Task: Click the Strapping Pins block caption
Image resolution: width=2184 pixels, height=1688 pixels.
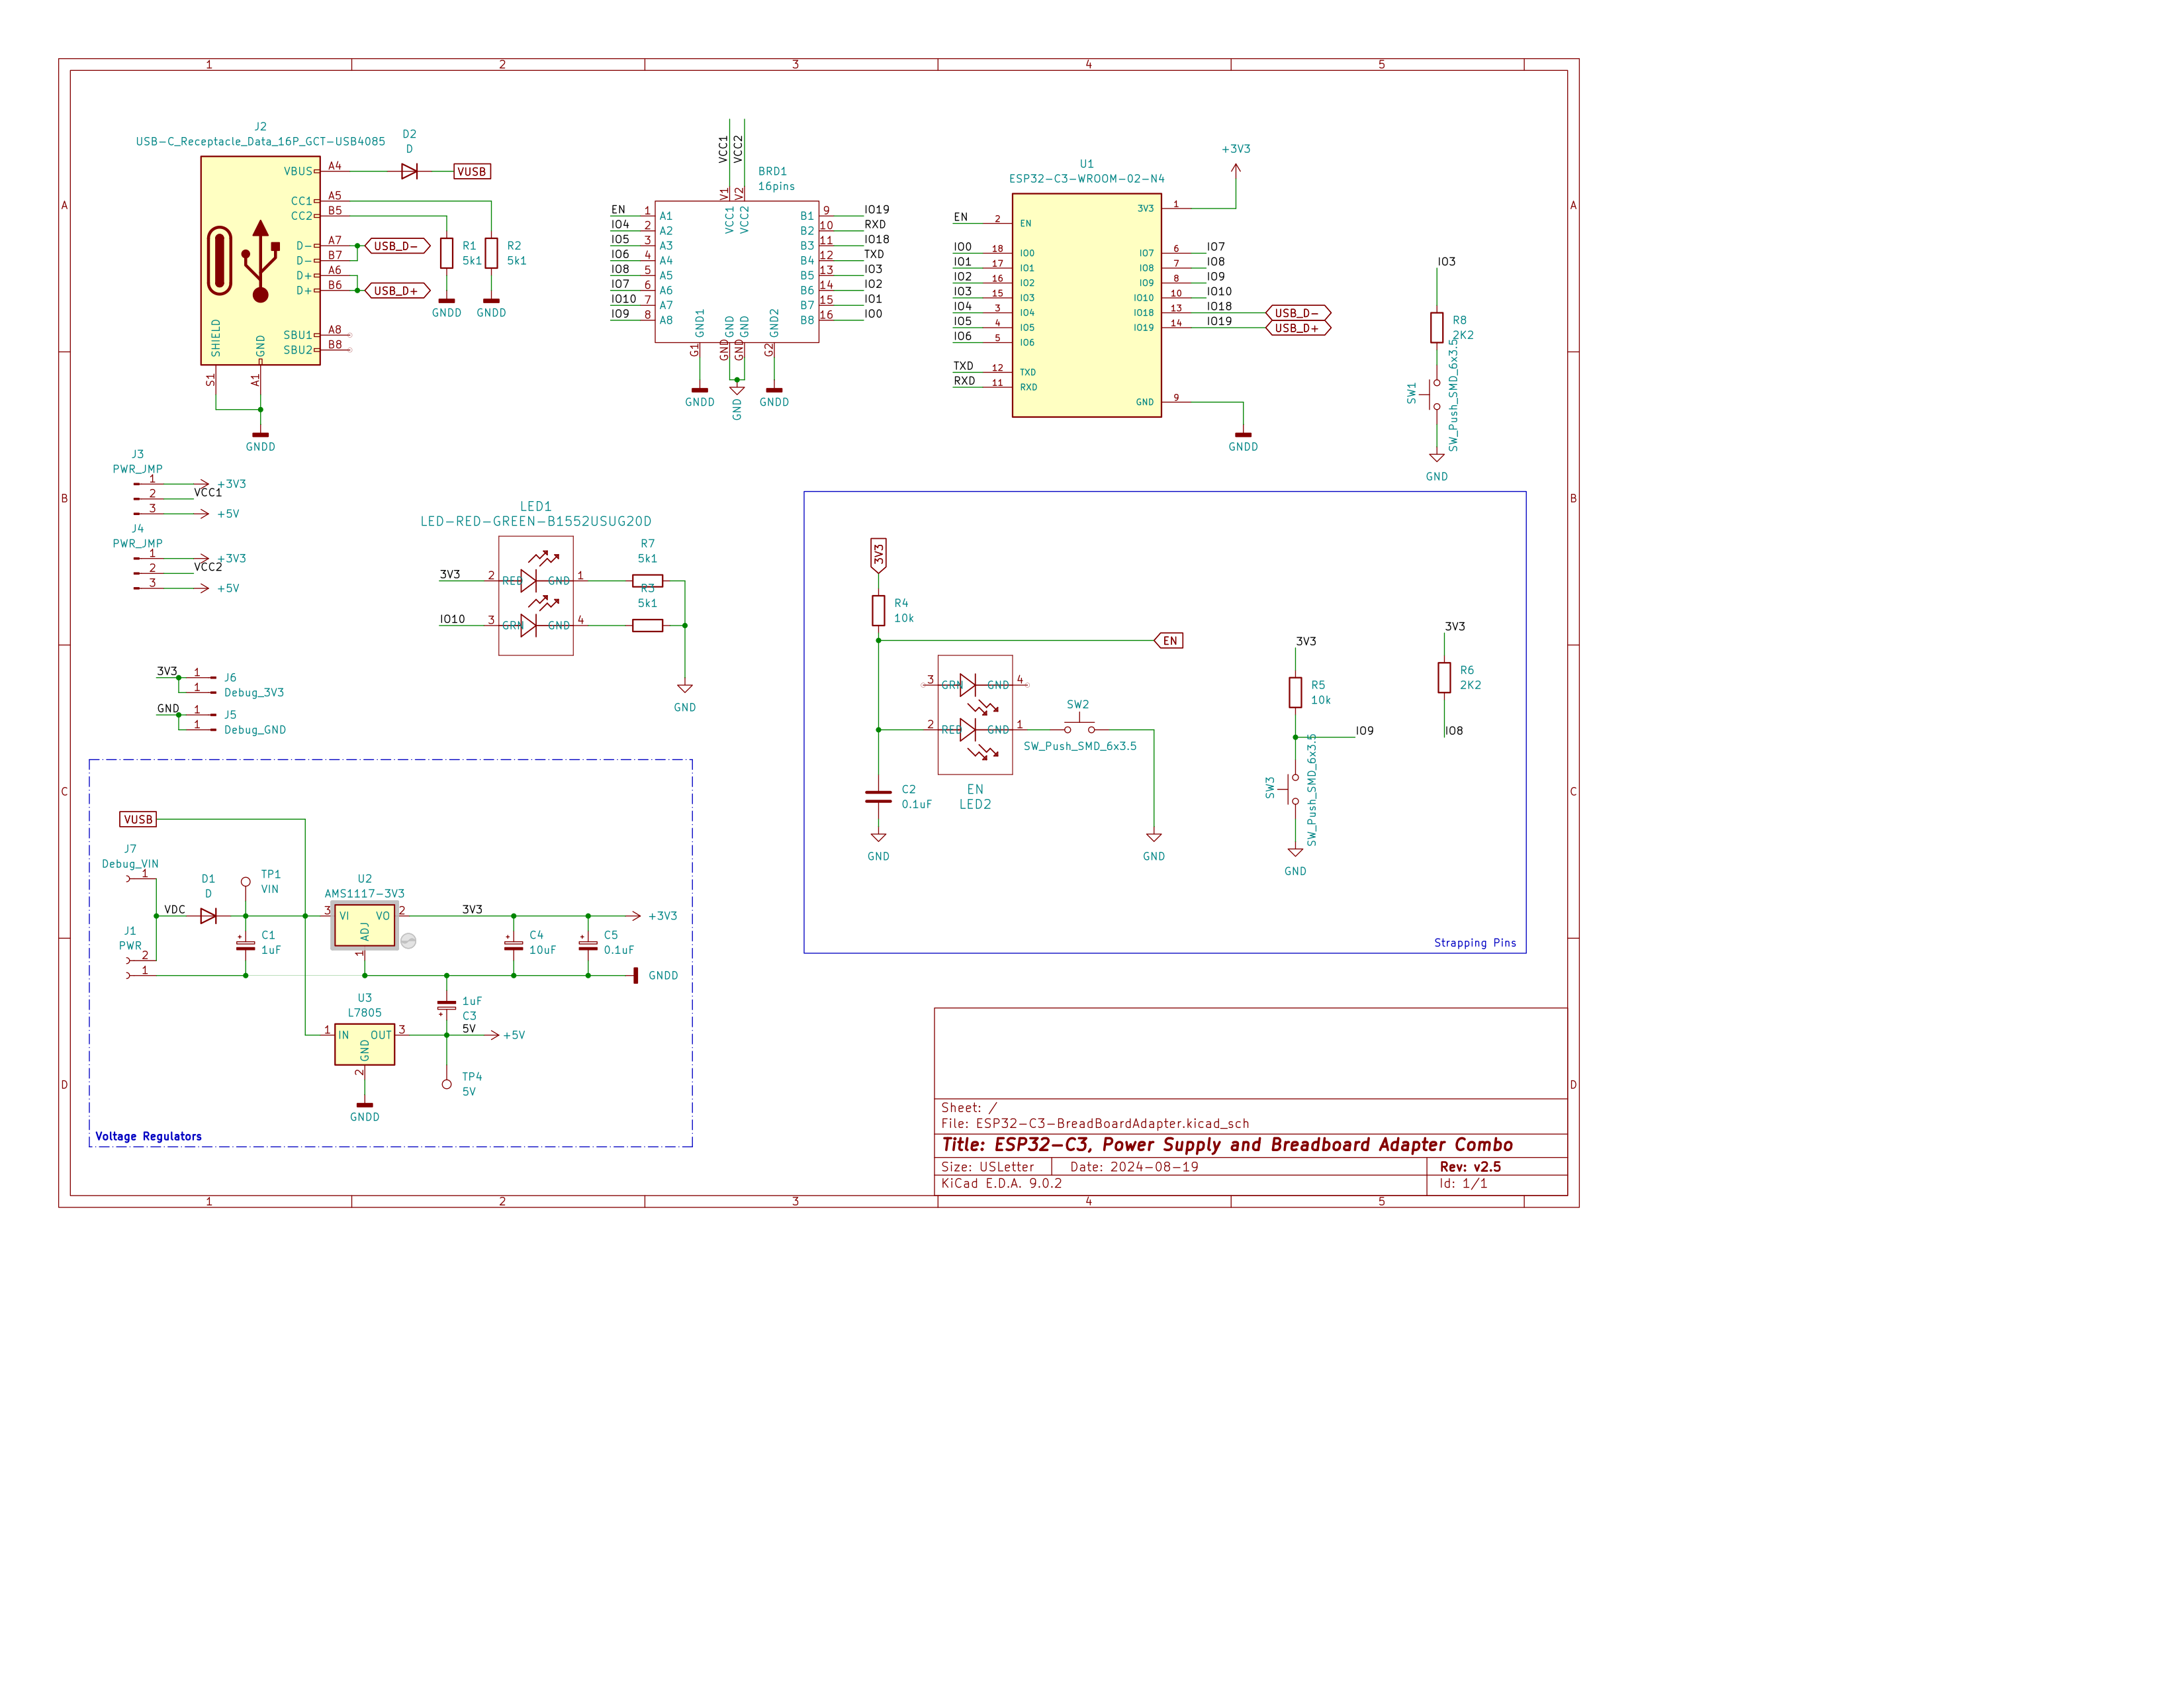Action: click(x=1475, y=943)
